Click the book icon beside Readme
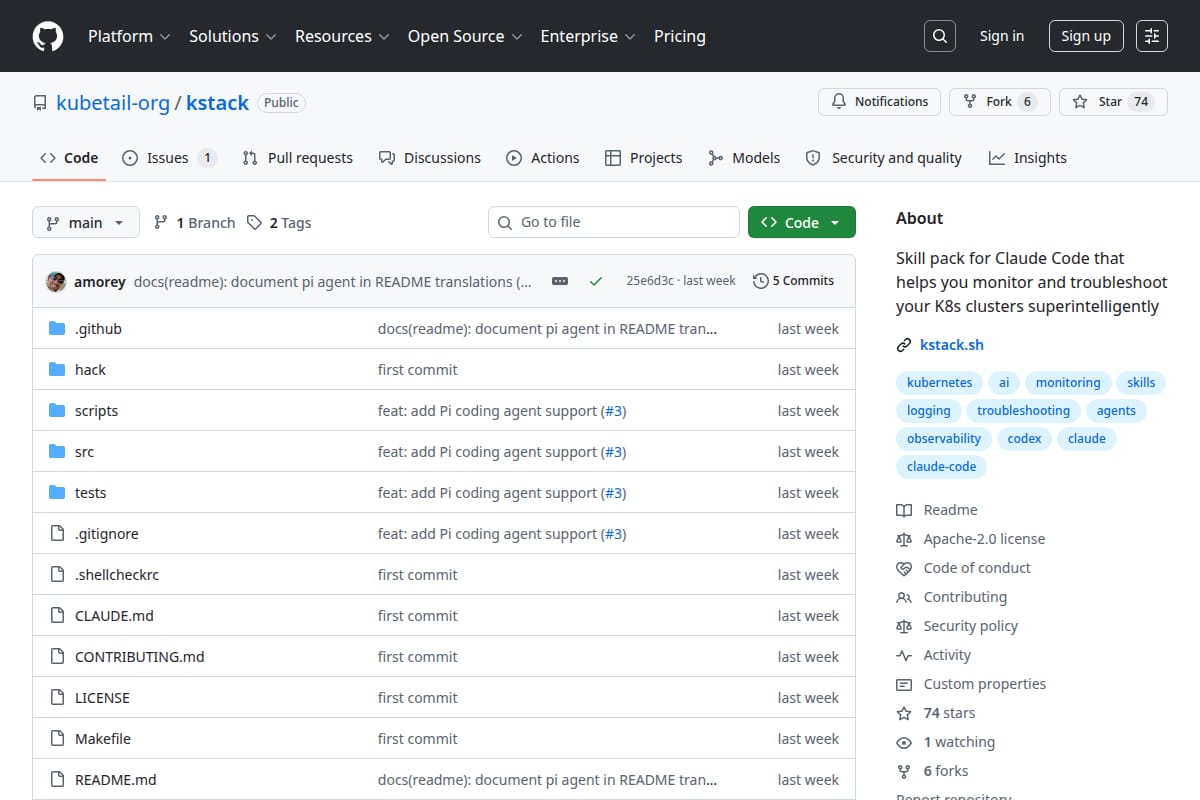Screen dimensions: 1200x800 click(904, 510)
